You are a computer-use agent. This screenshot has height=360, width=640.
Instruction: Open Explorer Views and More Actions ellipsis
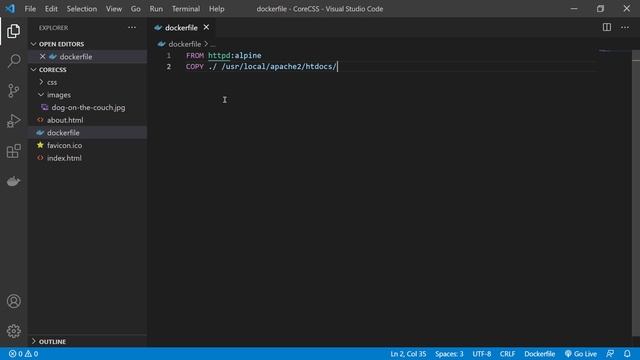tap(132, 27)
